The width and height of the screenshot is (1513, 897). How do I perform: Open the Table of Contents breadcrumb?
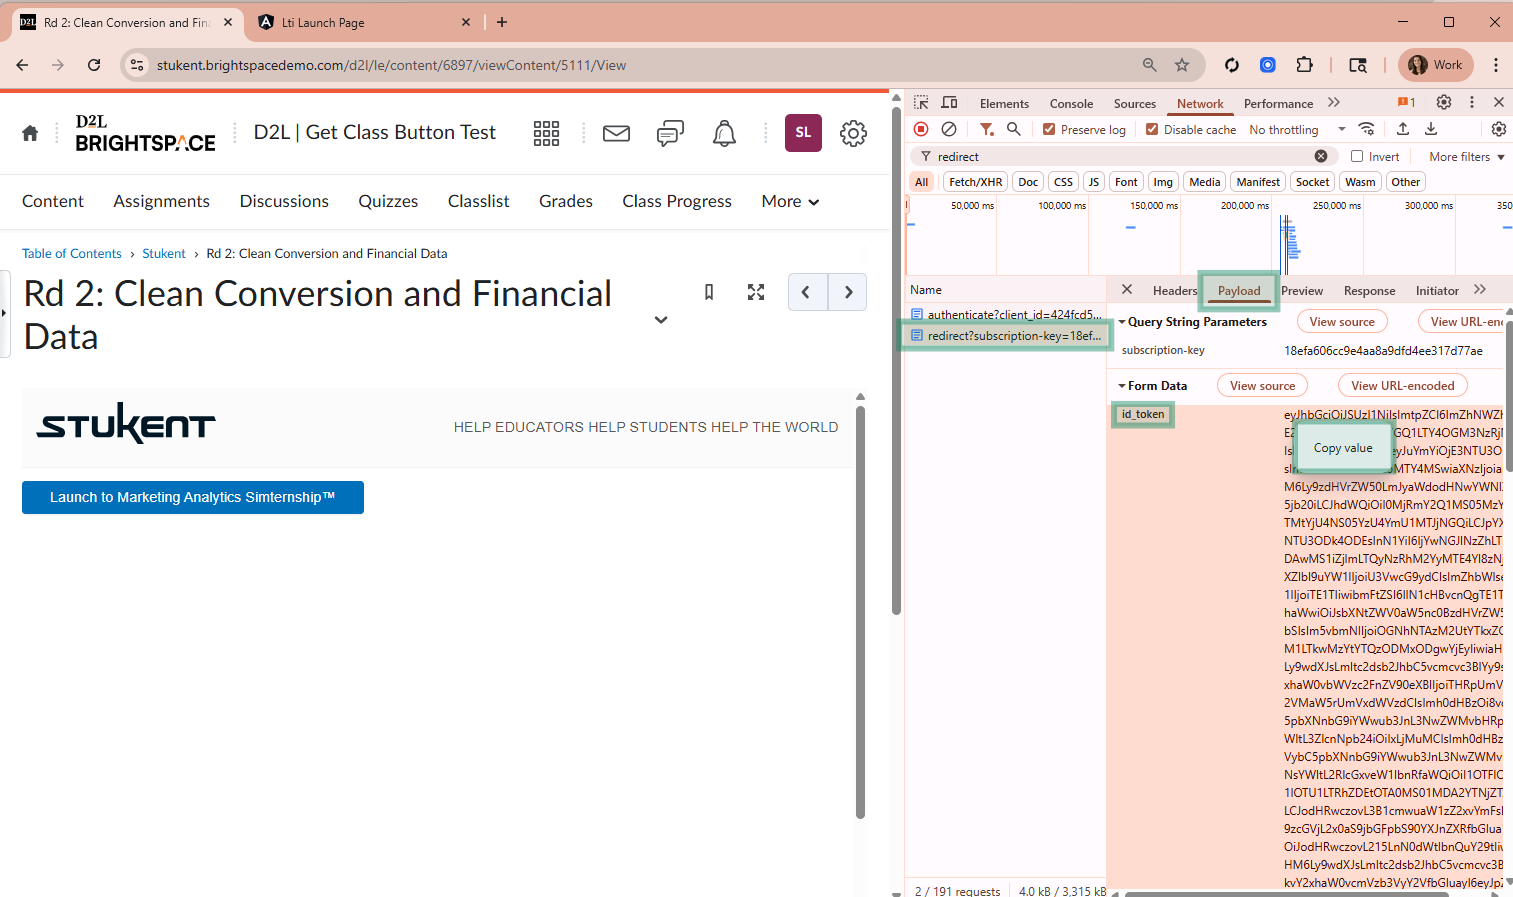[x=72, y=253]
